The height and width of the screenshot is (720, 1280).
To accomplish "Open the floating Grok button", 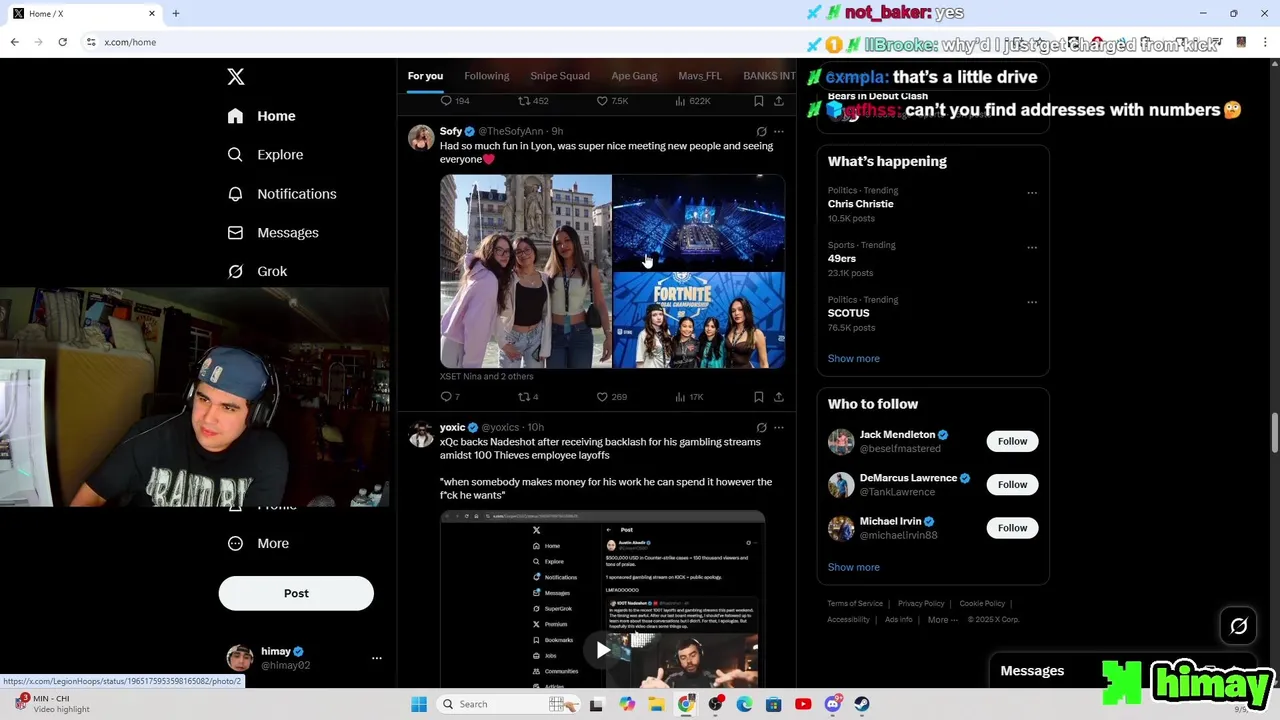I will coord(1238,627).
